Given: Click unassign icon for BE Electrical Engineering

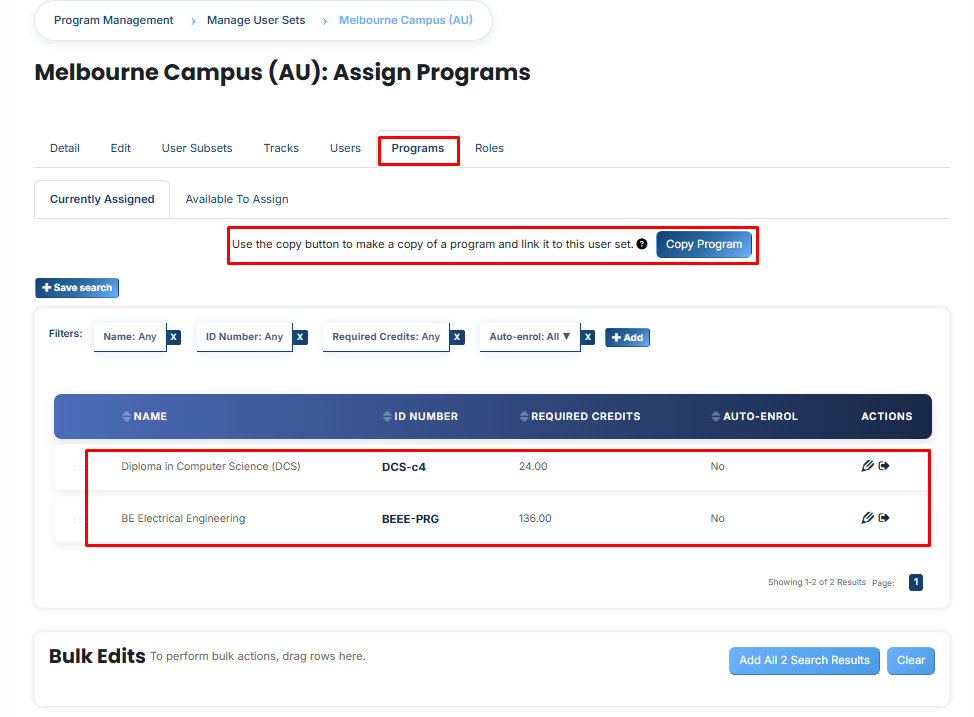Looking at the screenshot, I should pyautogui.click(x=884, y=518).
